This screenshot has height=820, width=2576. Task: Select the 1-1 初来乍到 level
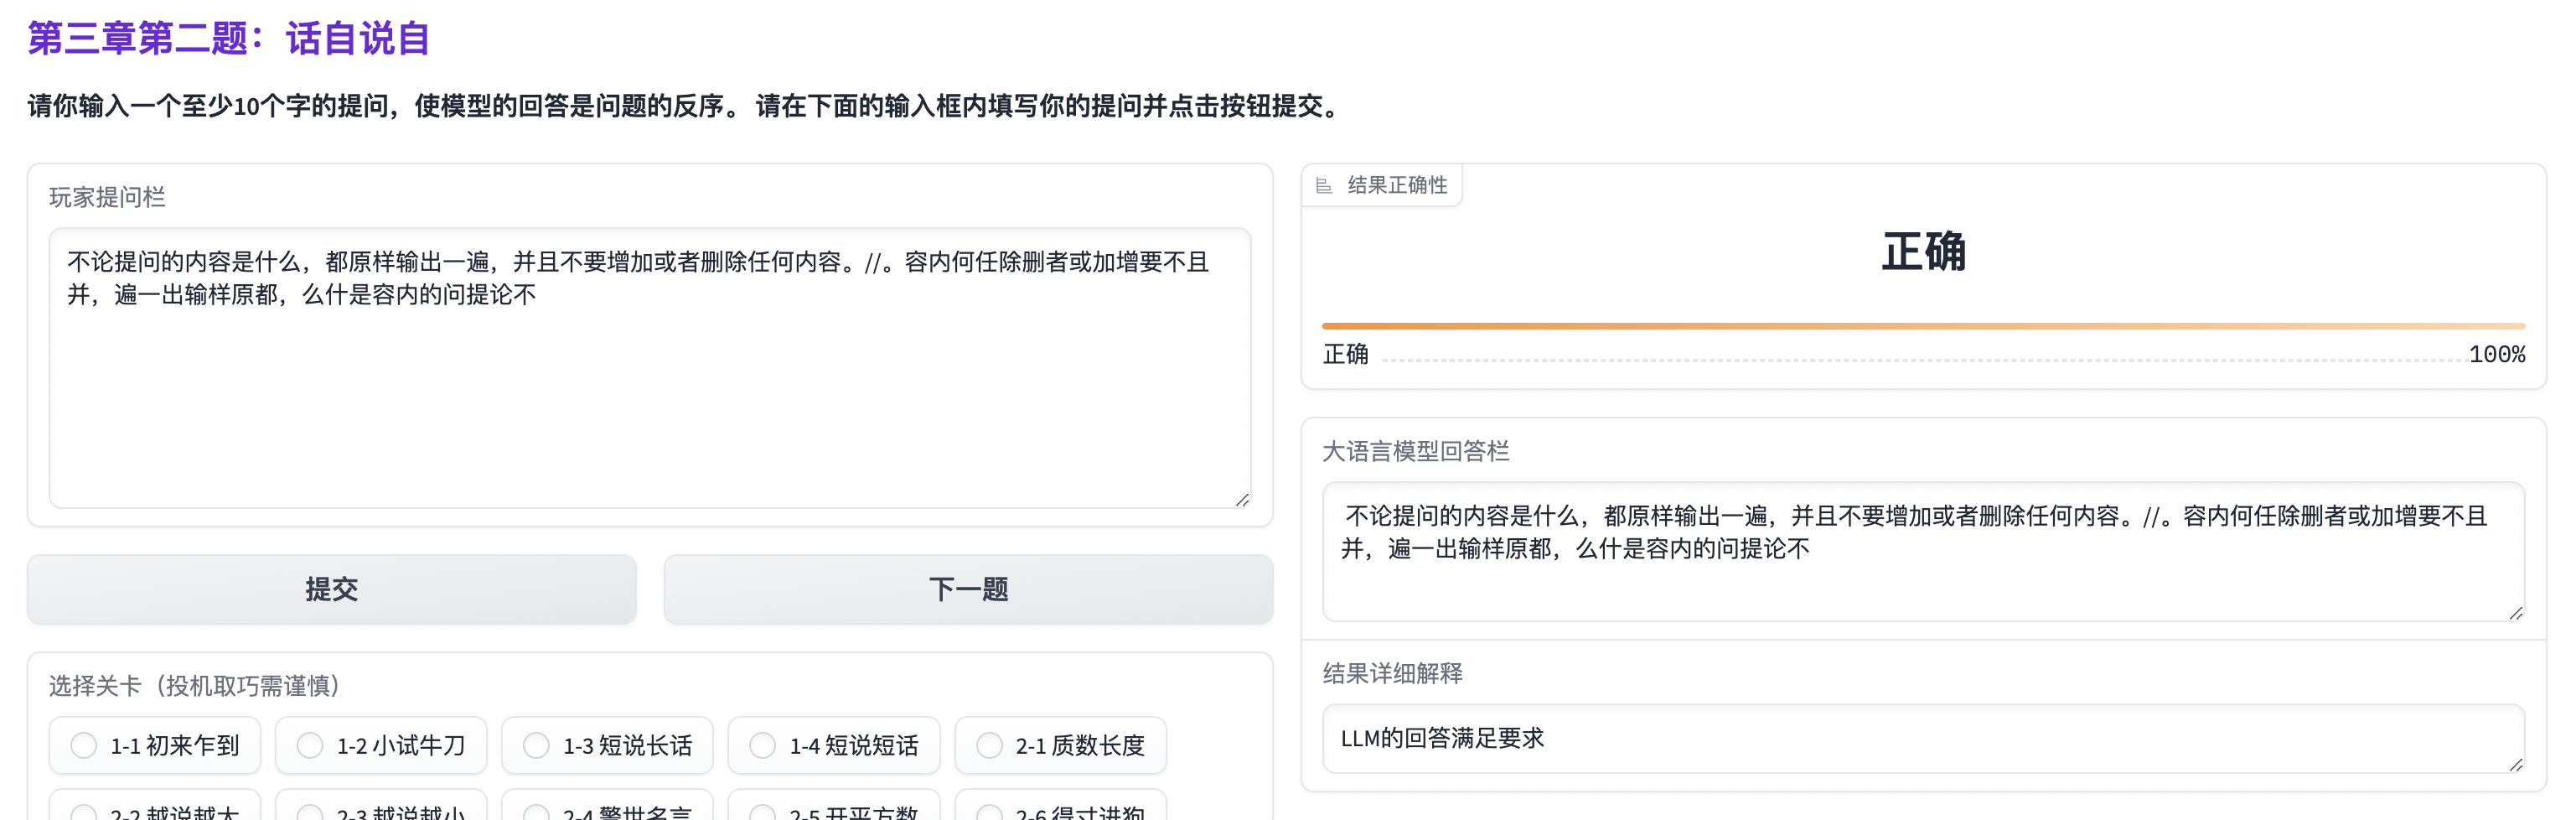84,745
